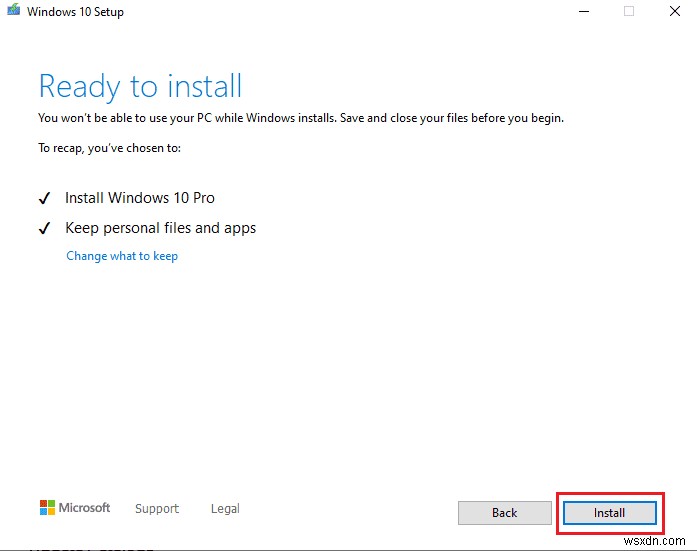Open the Legal link
This screenshot has width=697, height=551.
[x=225, y=508]
